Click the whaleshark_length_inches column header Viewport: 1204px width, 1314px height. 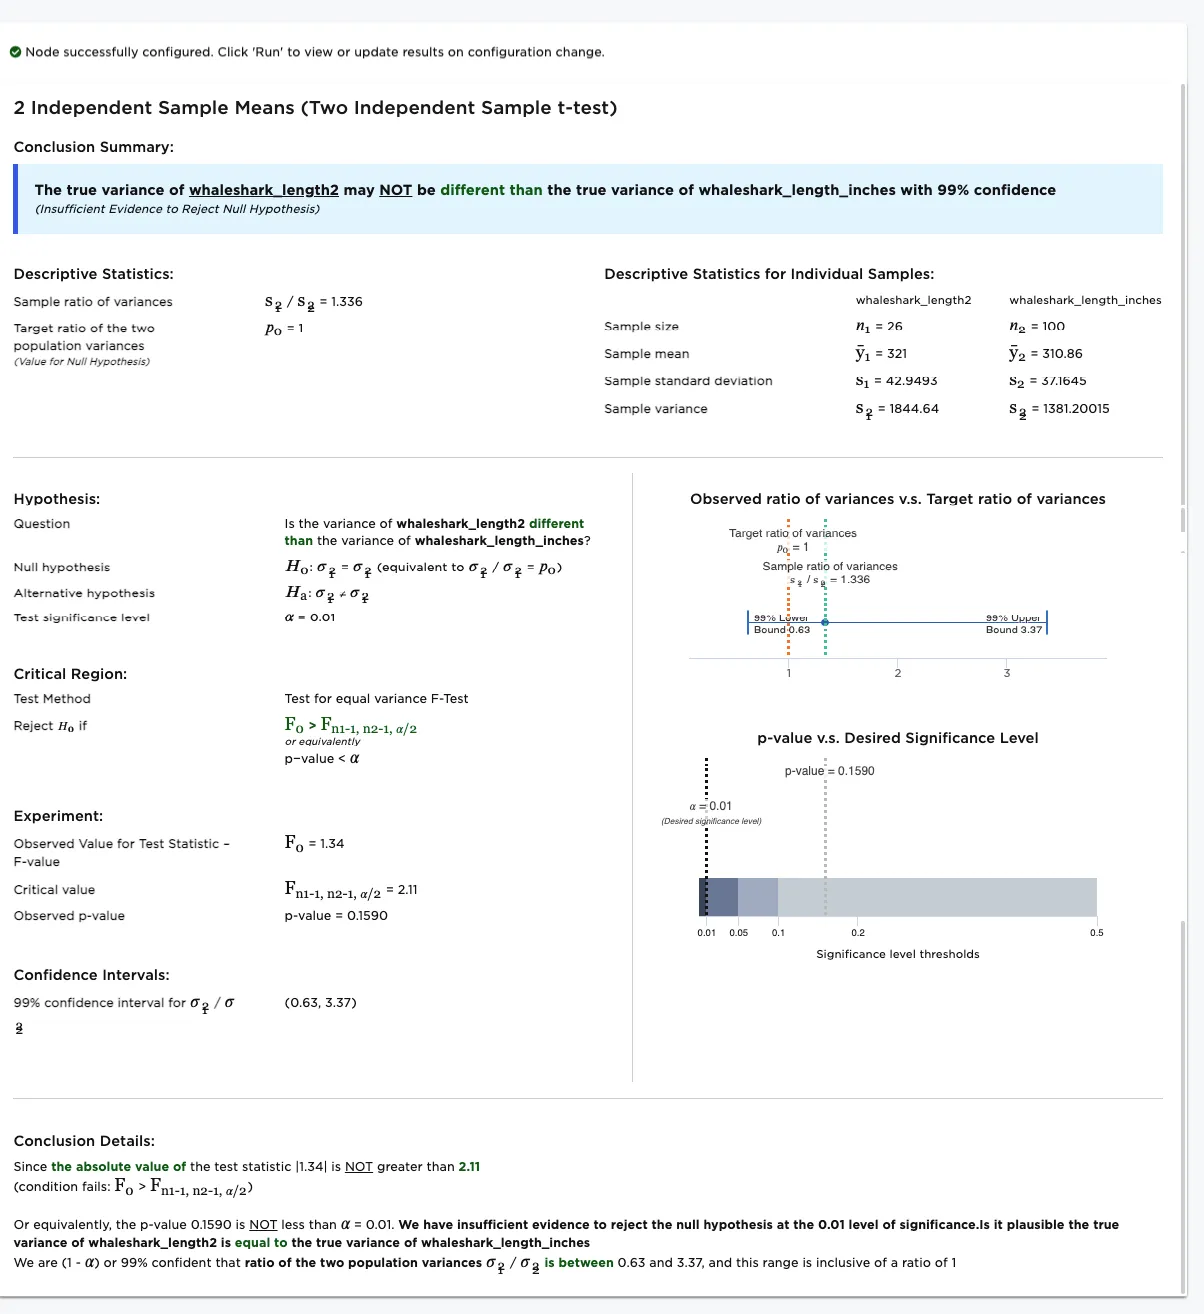(1085, 300)
